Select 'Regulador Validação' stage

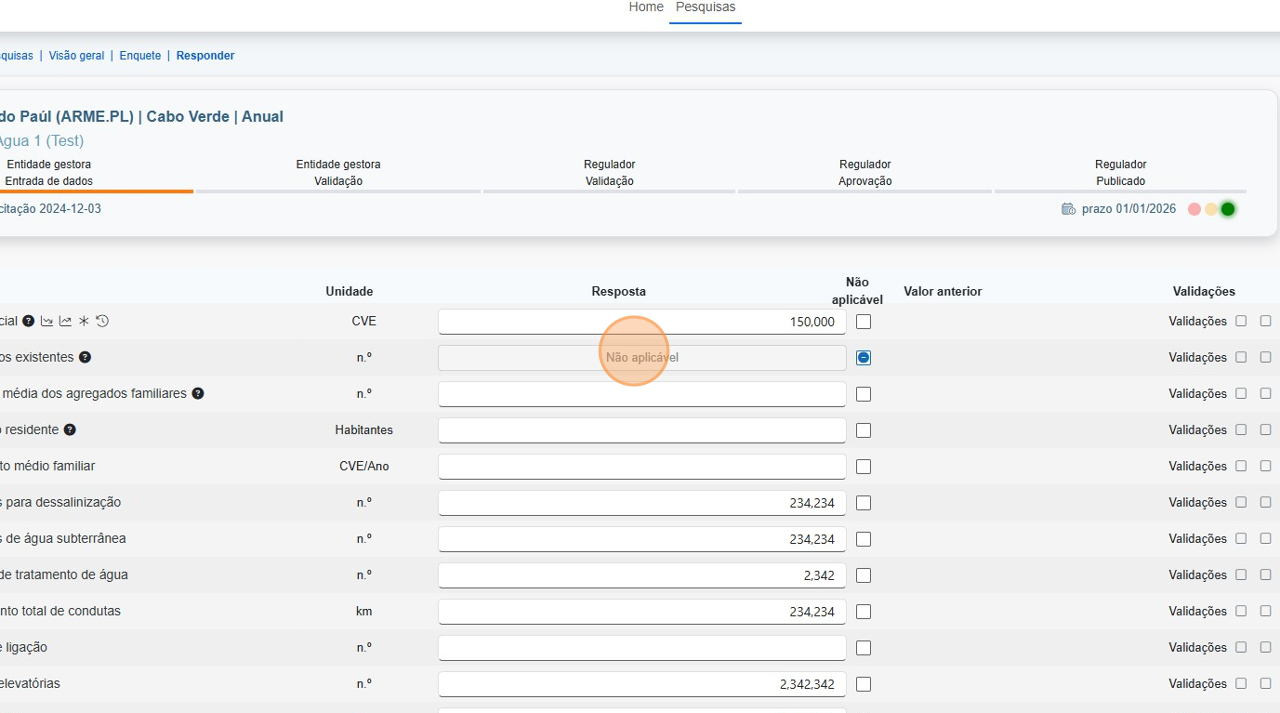609,172
